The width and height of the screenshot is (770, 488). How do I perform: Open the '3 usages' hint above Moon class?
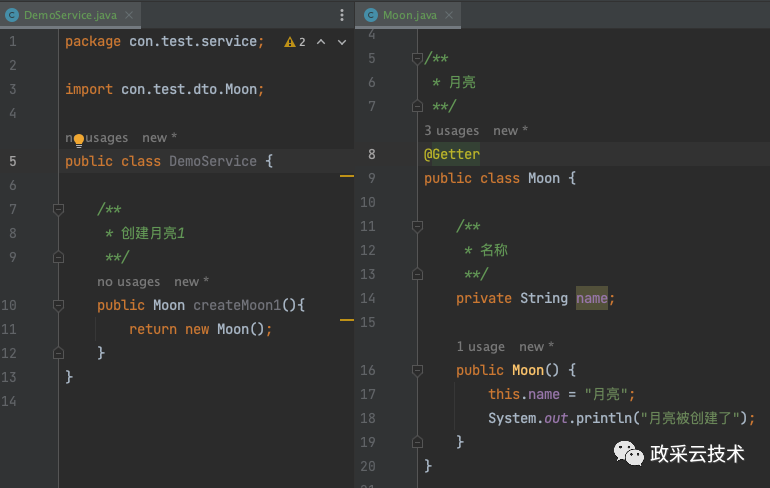point(451,131)
